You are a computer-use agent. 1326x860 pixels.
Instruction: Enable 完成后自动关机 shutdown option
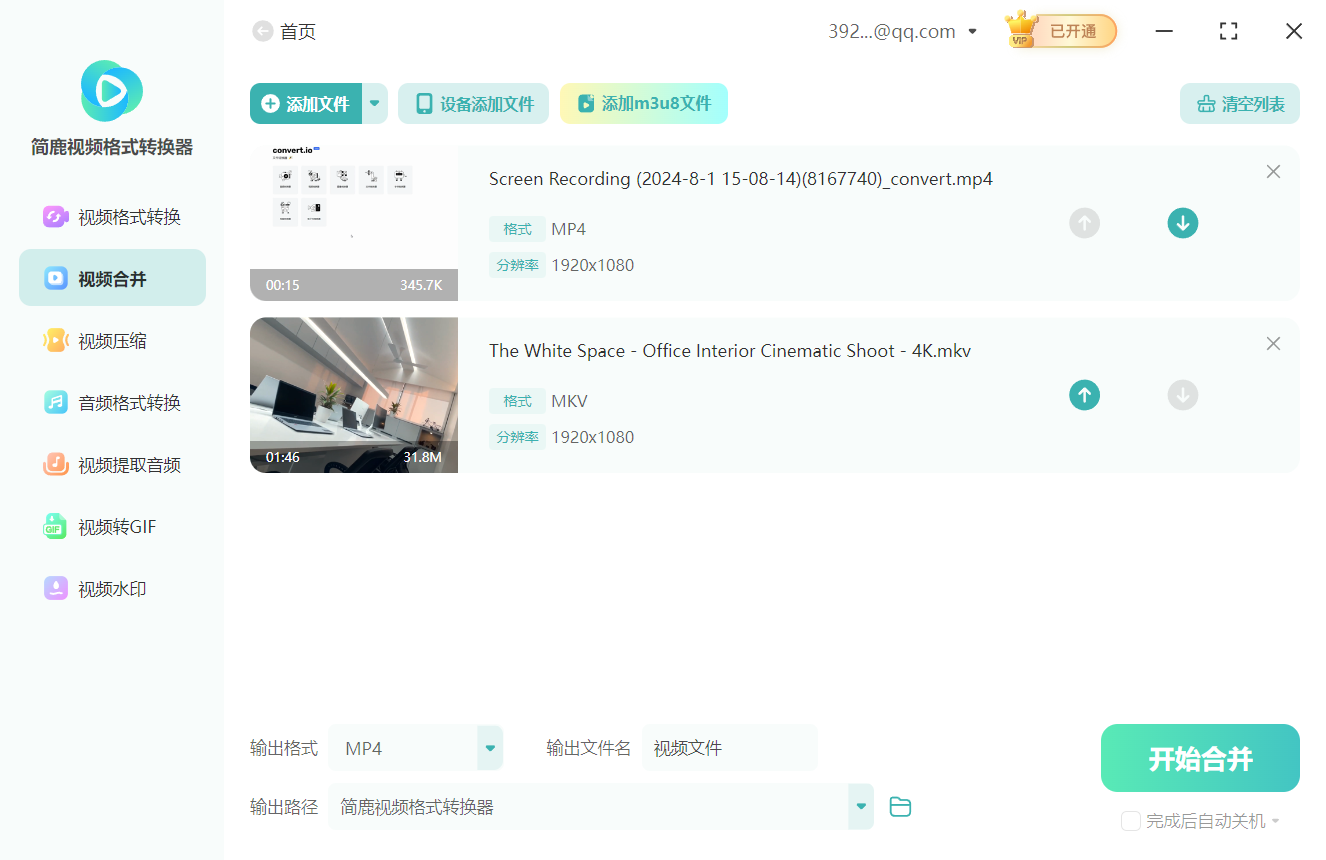click(1131, 821)
